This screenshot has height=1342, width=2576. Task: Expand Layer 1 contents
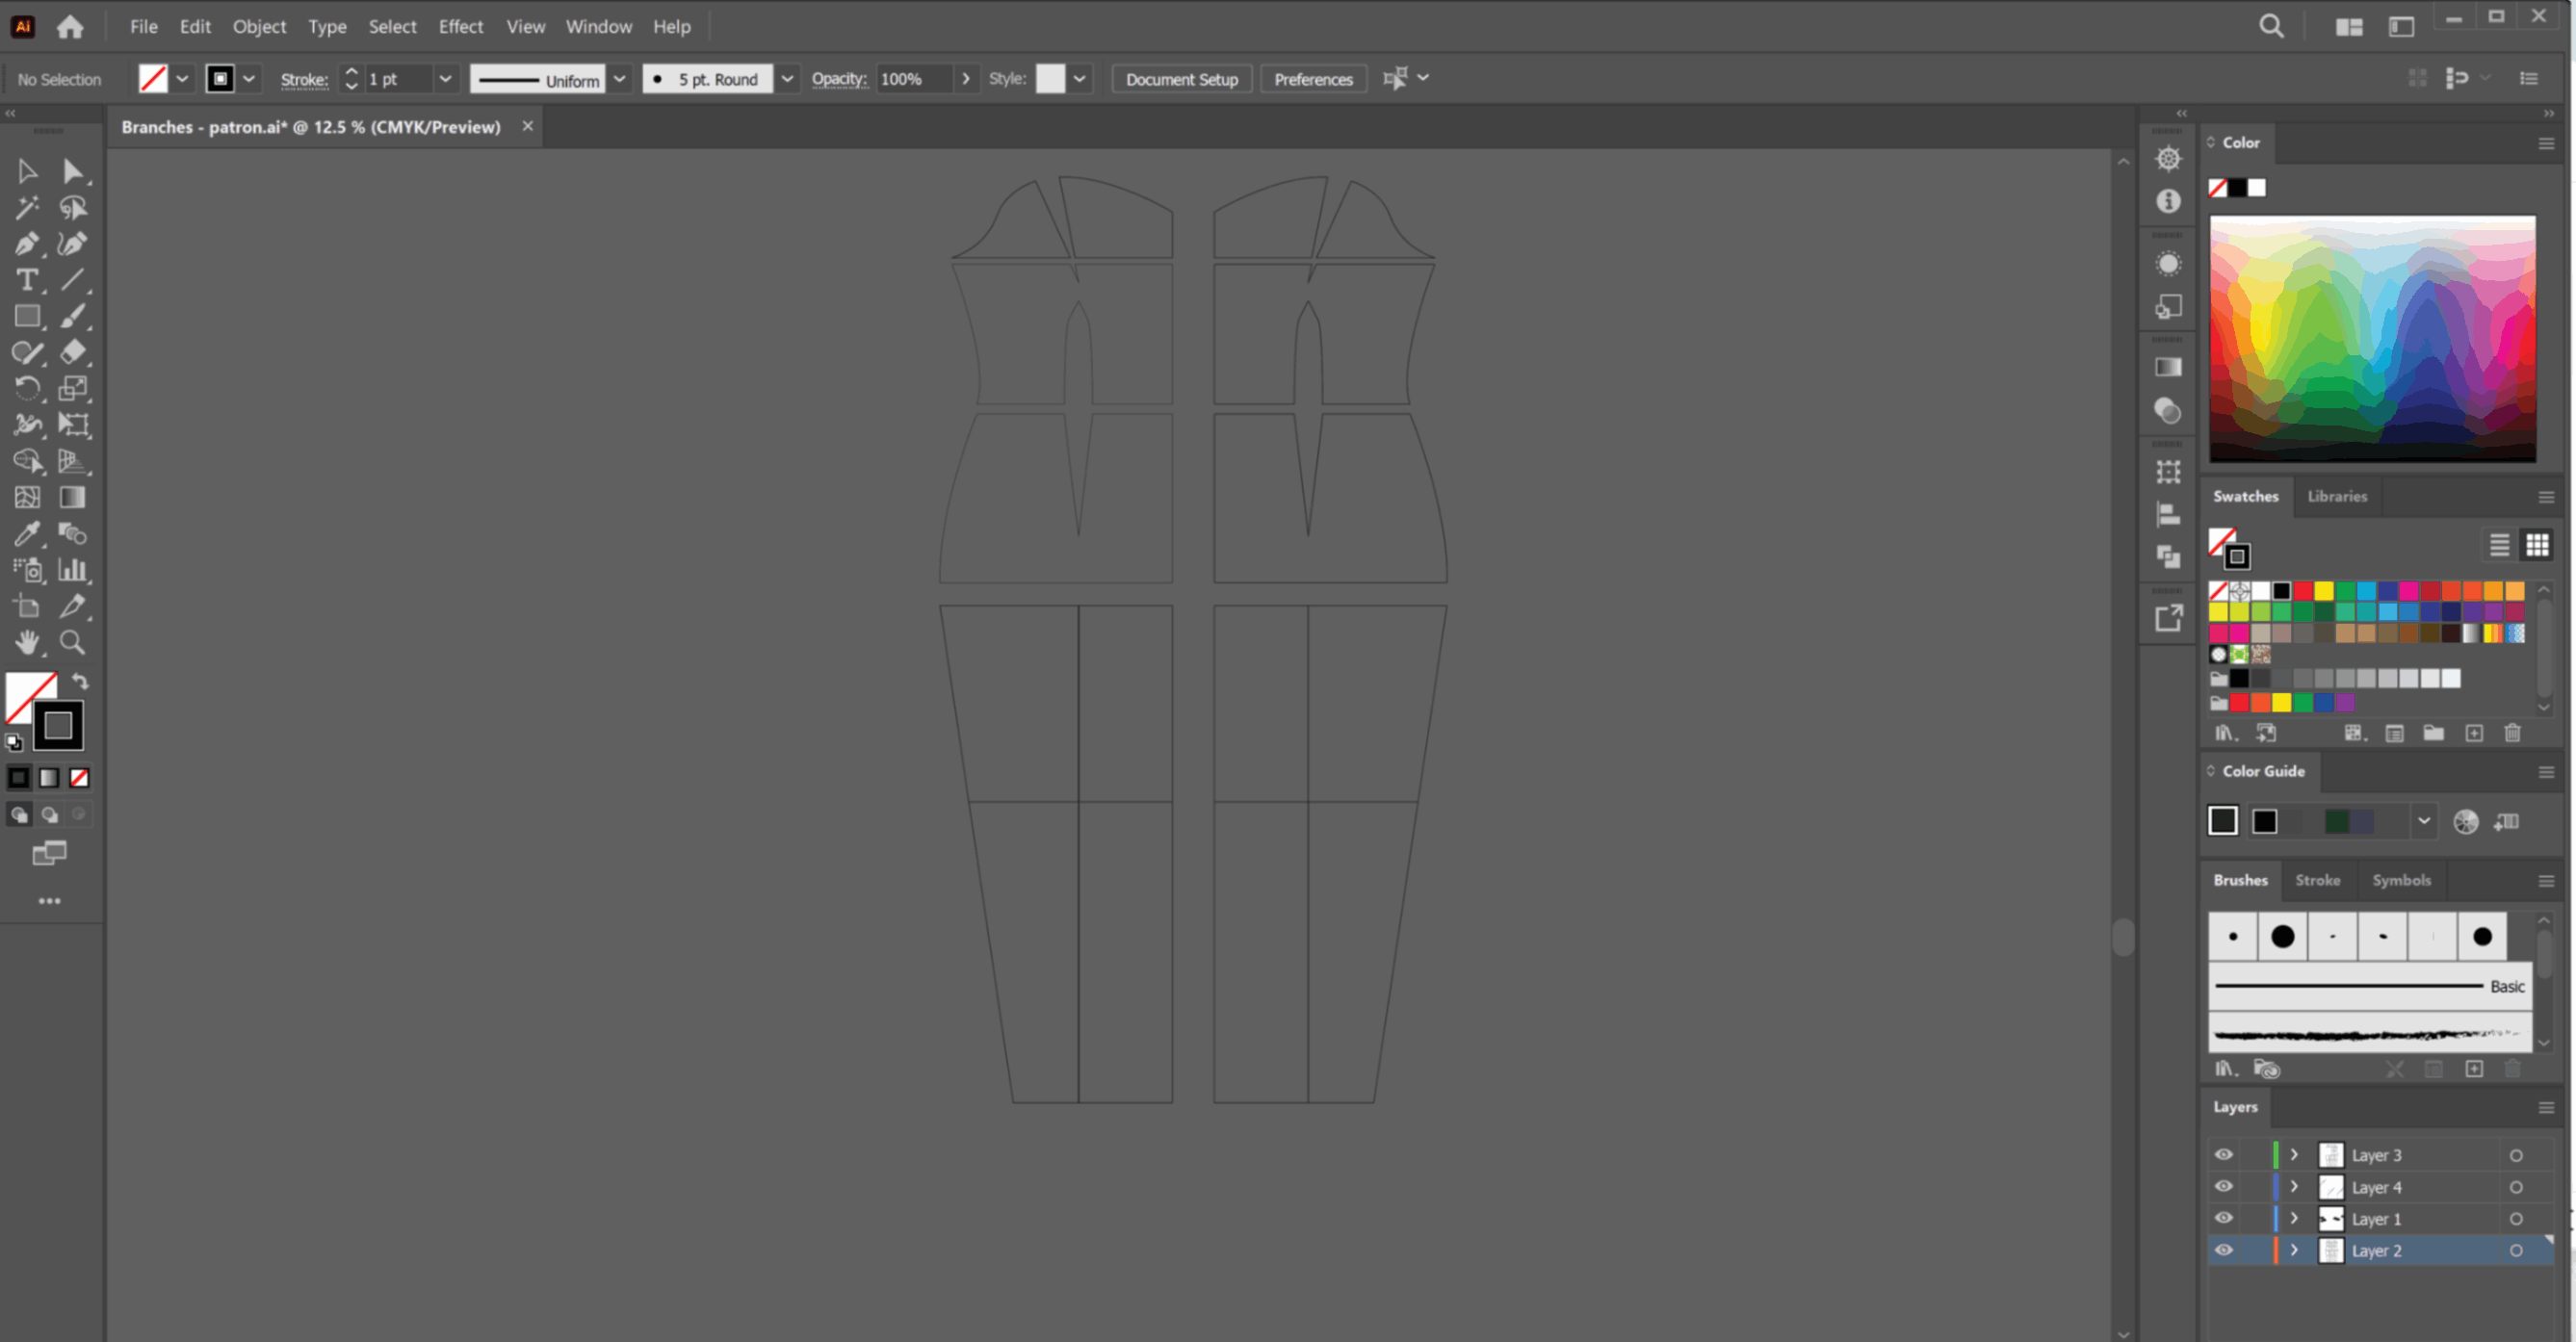[x=2294, y=1219]
